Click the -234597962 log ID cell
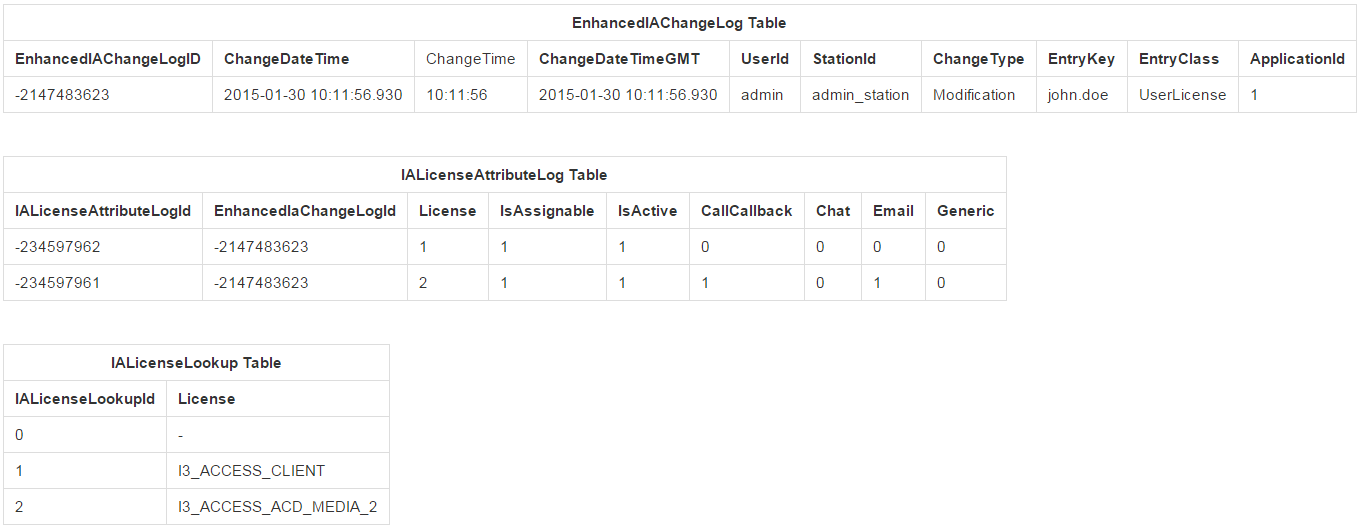 (58, 247)
